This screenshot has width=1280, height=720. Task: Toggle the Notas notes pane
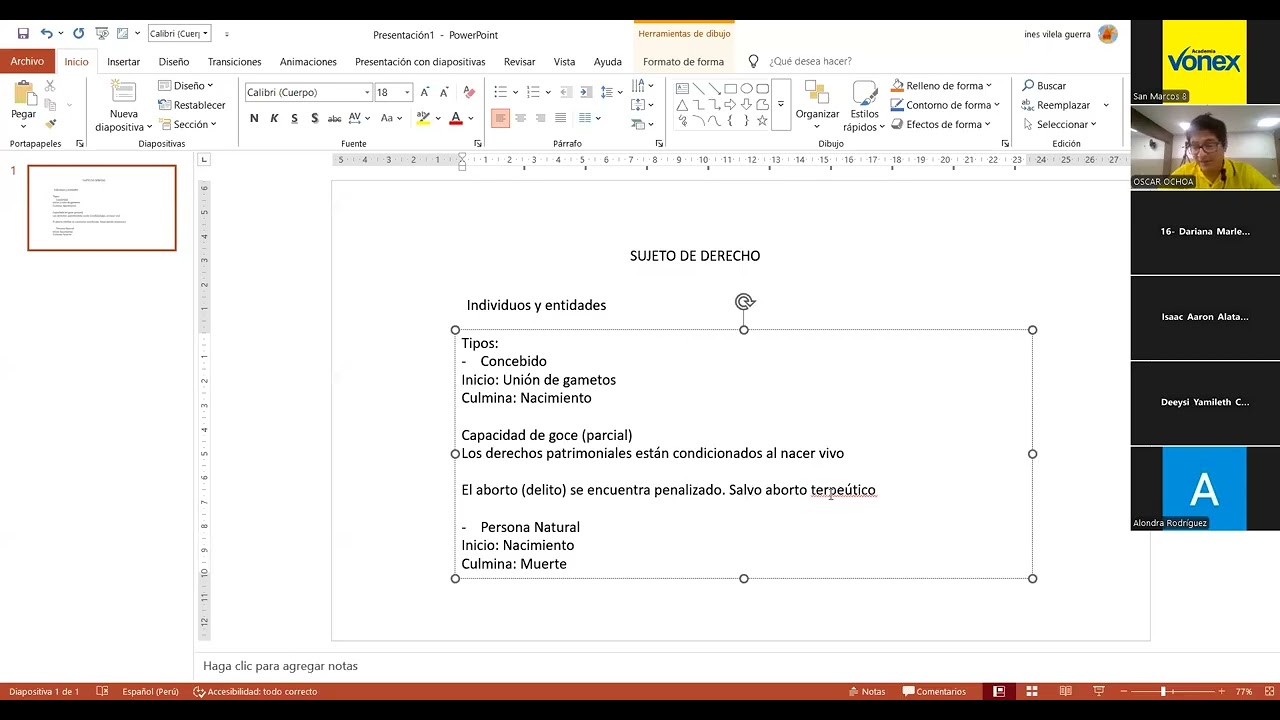click(866, 691)
